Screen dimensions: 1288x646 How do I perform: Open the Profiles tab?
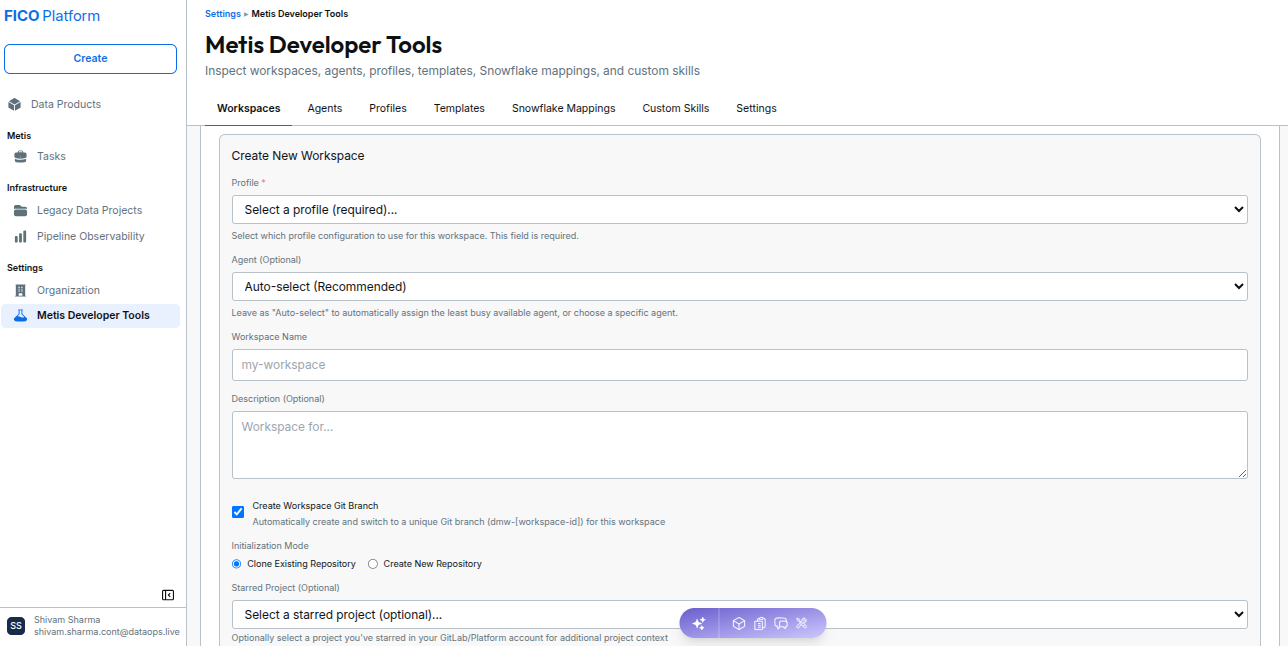pyautogui.click(x=388, y=108)
